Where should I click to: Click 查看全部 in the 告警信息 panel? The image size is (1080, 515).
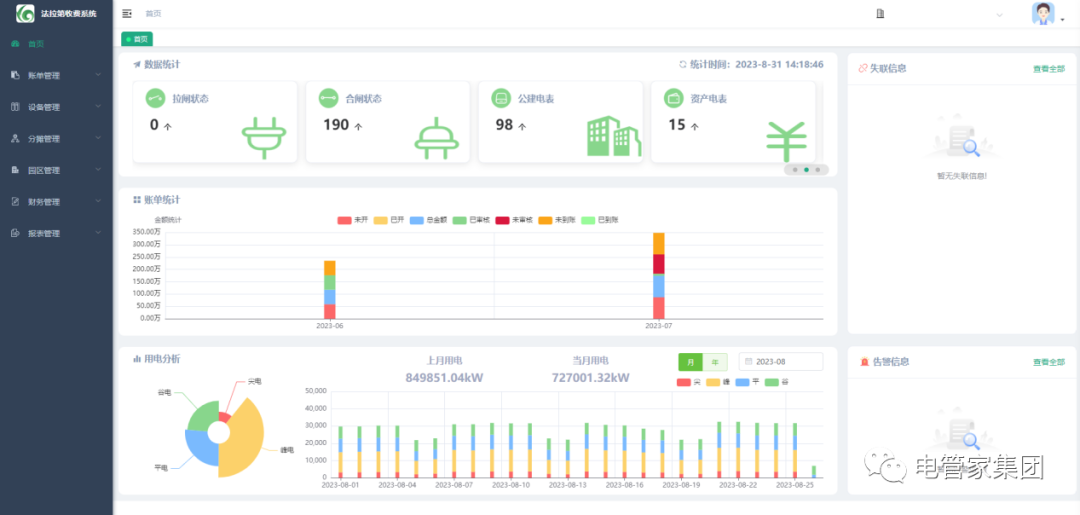1048,362
